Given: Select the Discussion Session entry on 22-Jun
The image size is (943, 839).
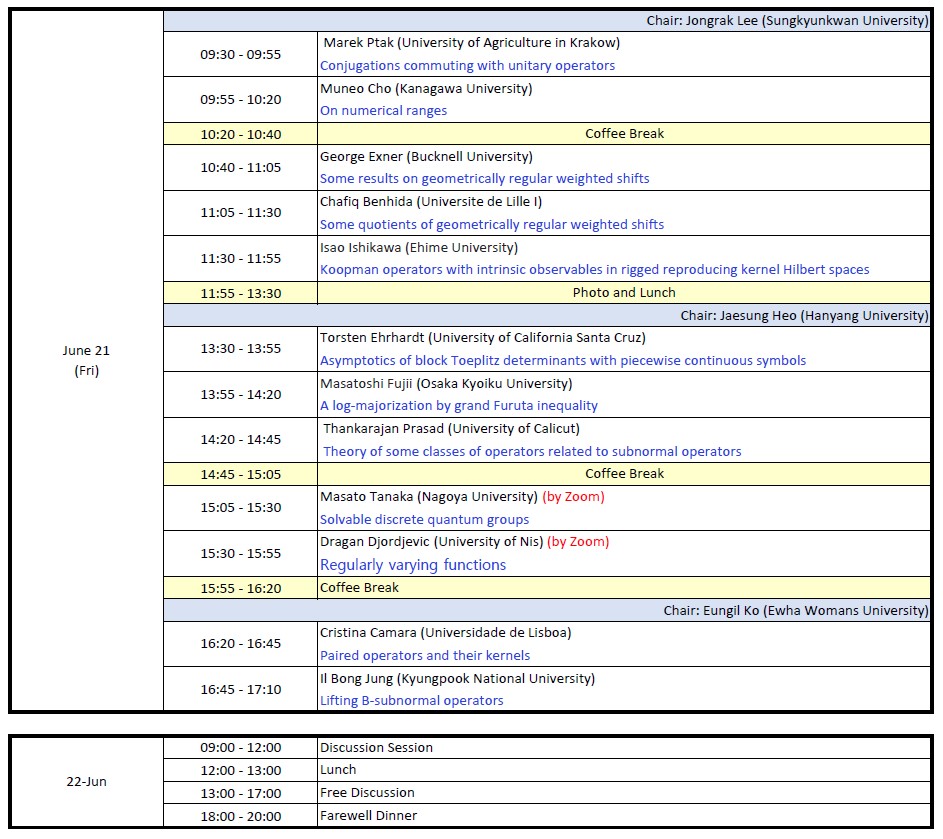Looking at the screenshot, I should point(378,747).
